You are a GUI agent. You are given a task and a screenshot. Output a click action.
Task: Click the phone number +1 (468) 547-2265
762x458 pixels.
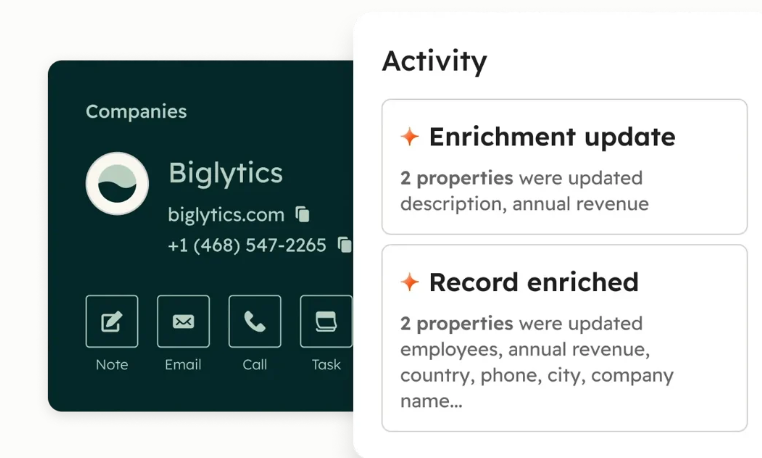pos(247,245)
